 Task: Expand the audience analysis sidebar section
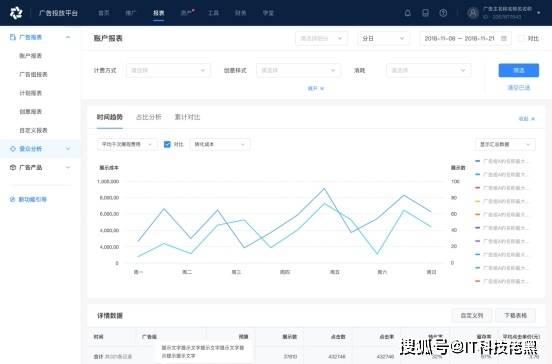pyautogui.click(x=68, y=149)
